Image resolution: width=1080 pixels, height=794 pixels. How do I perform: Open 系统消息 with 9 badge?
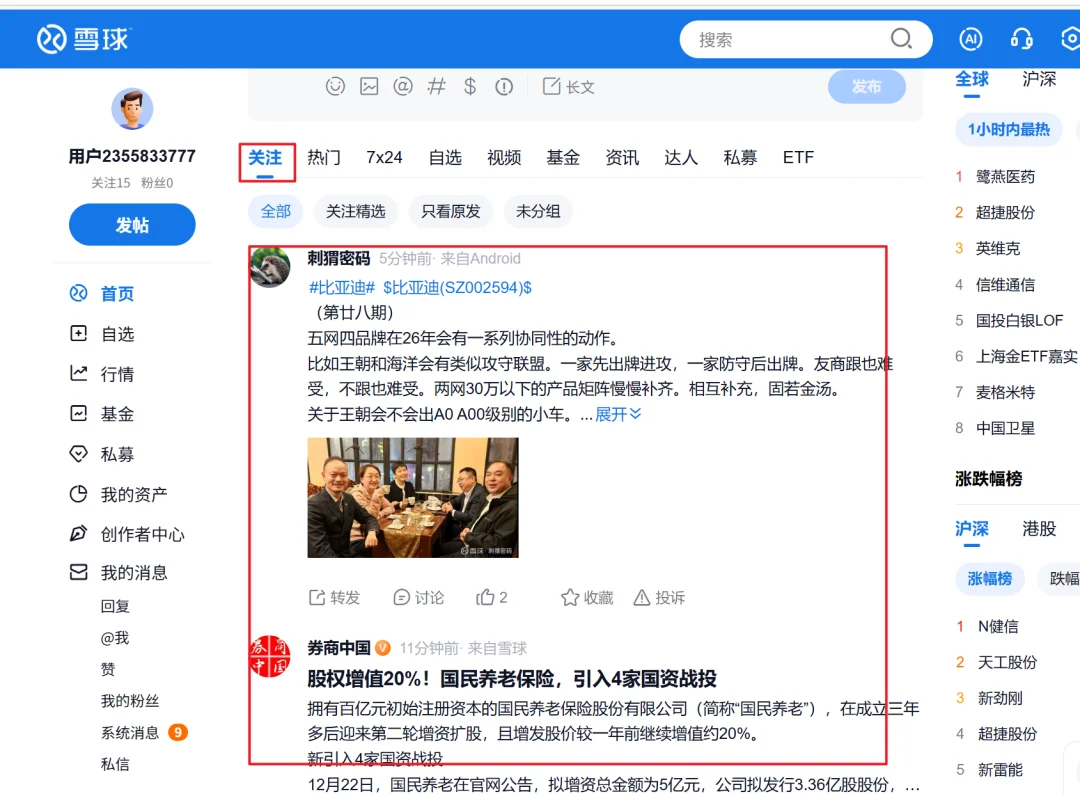click(x=143, y=733)
